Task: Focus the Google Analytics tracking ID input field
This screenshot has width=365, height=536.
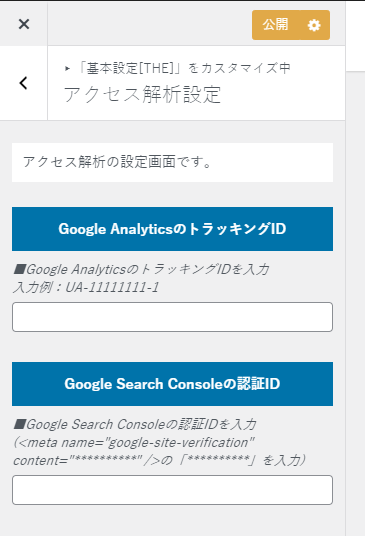Action: 172,317
